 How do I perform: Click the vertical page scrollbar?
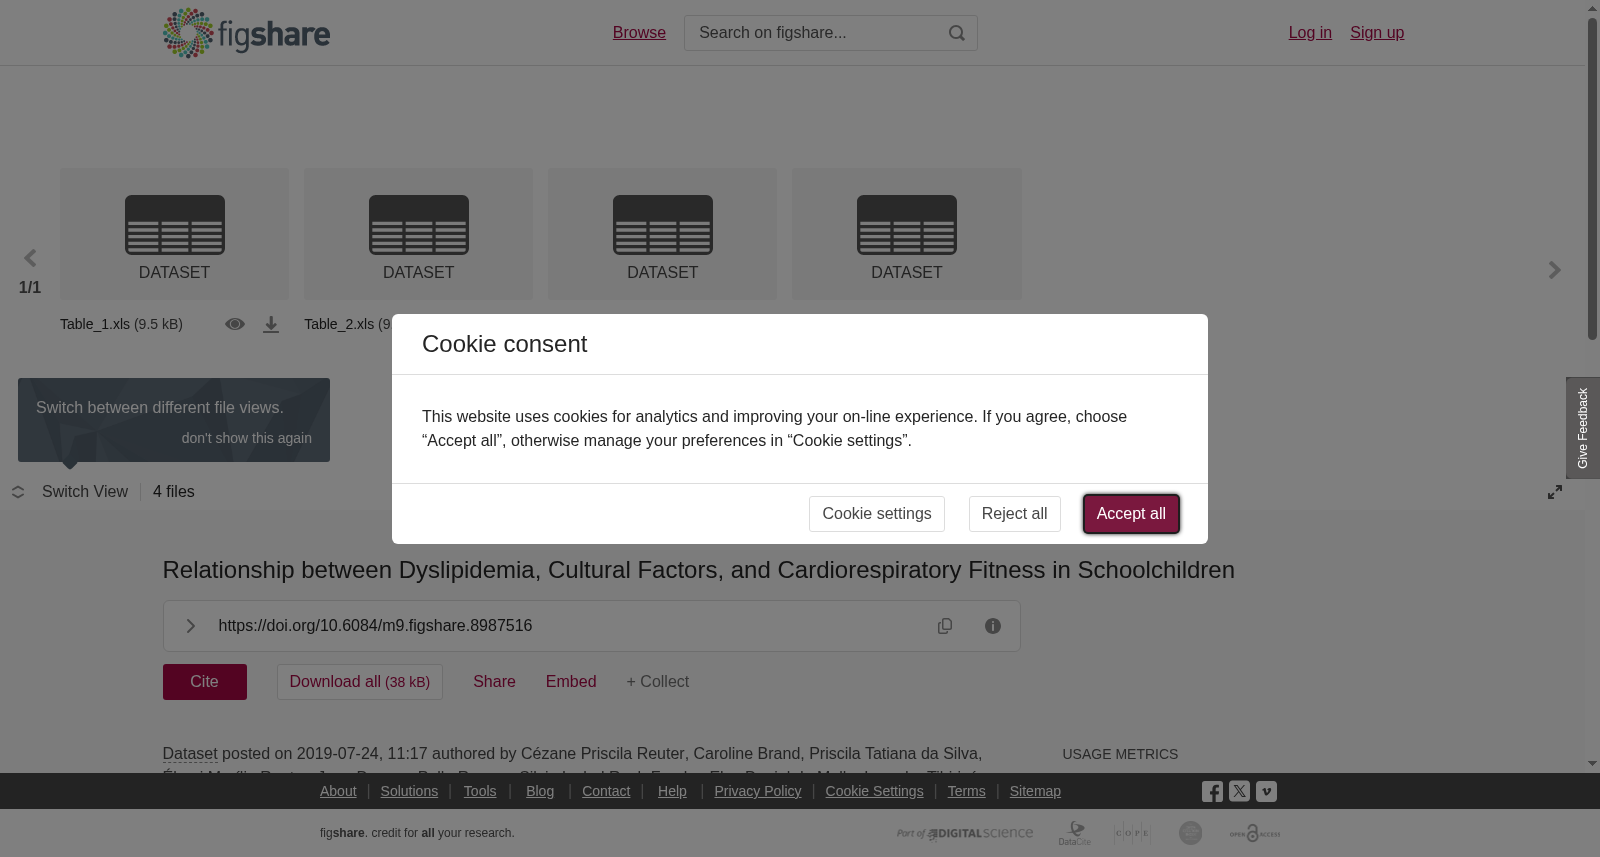coord(1592,178)
